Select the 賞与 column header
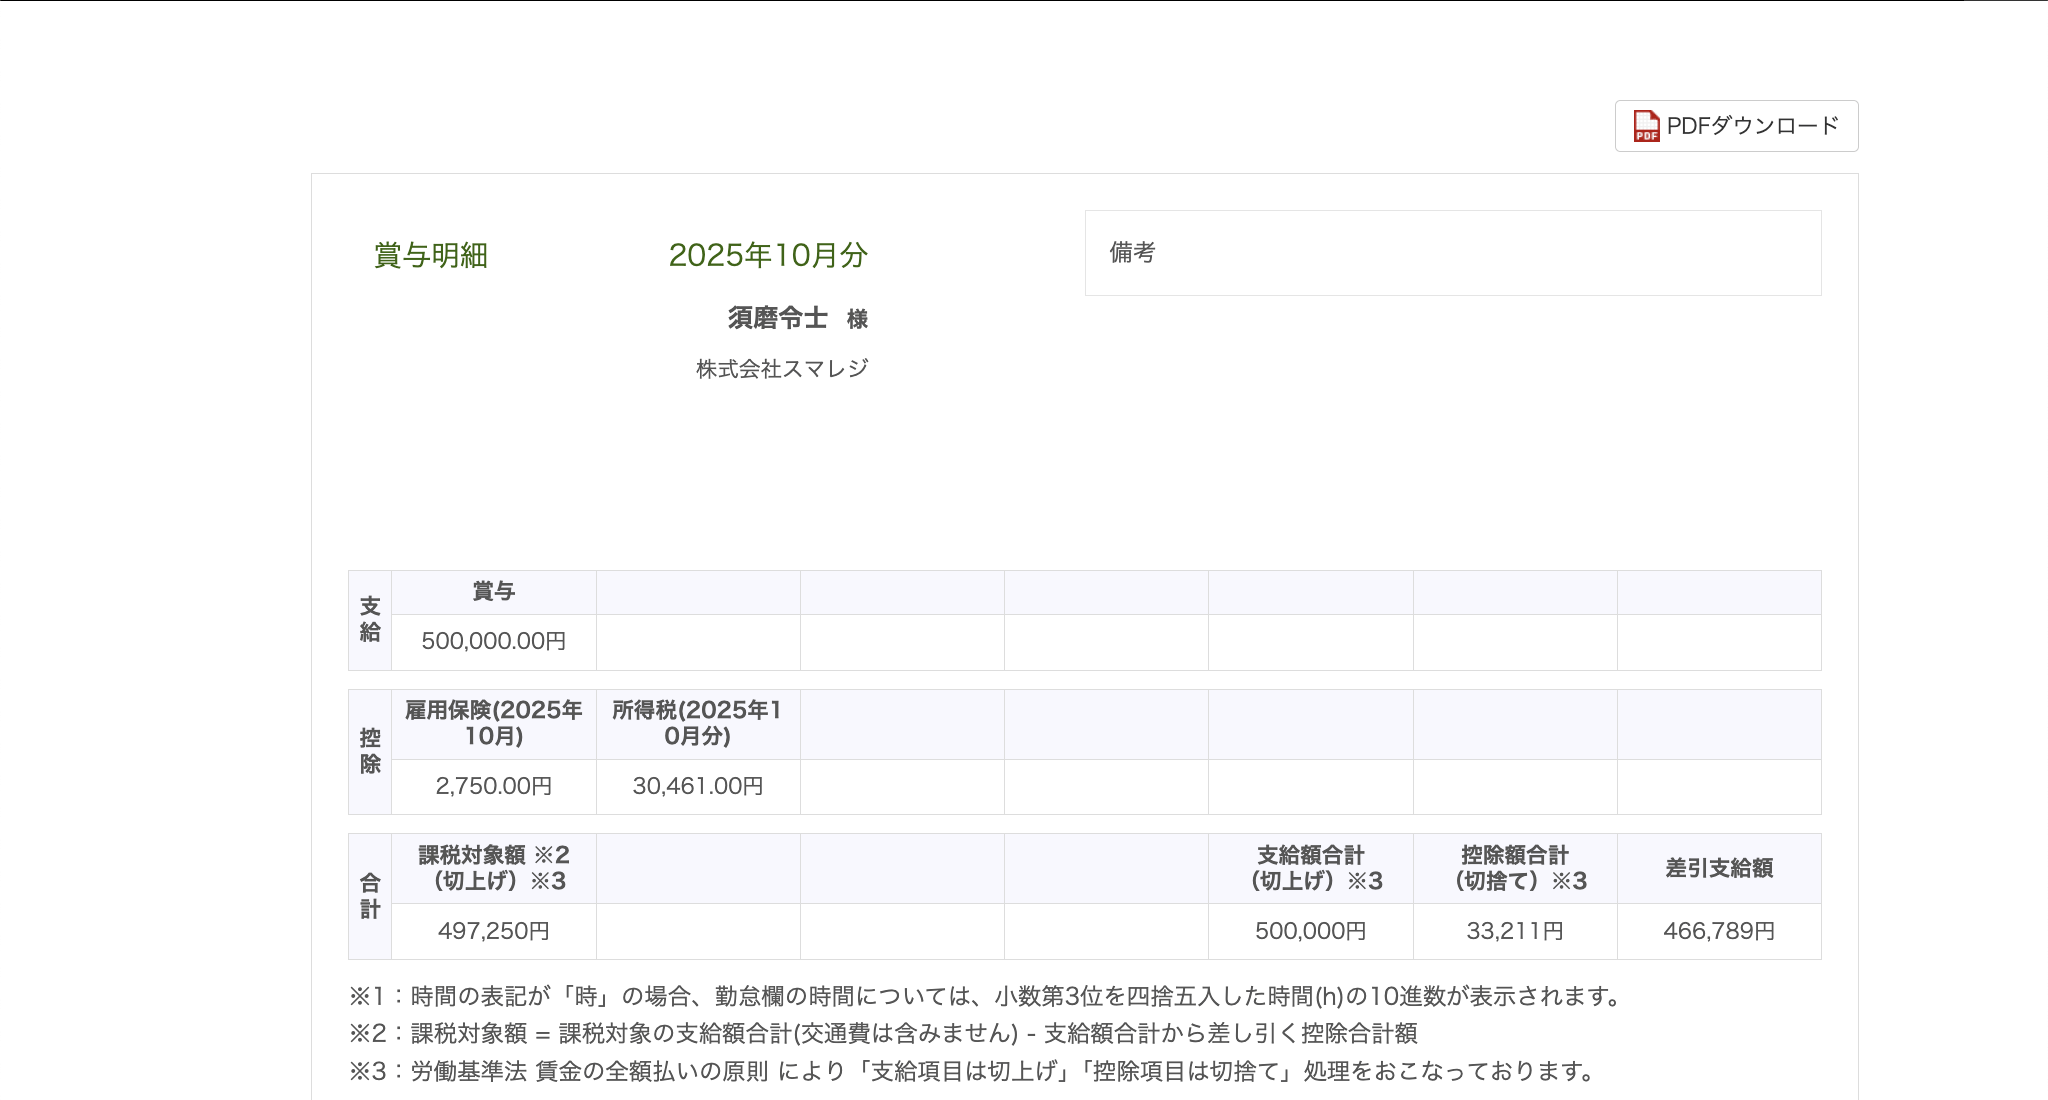The width and height of the screenshot is (2048, 1100). pyautogui.click(x=492, y=591)
